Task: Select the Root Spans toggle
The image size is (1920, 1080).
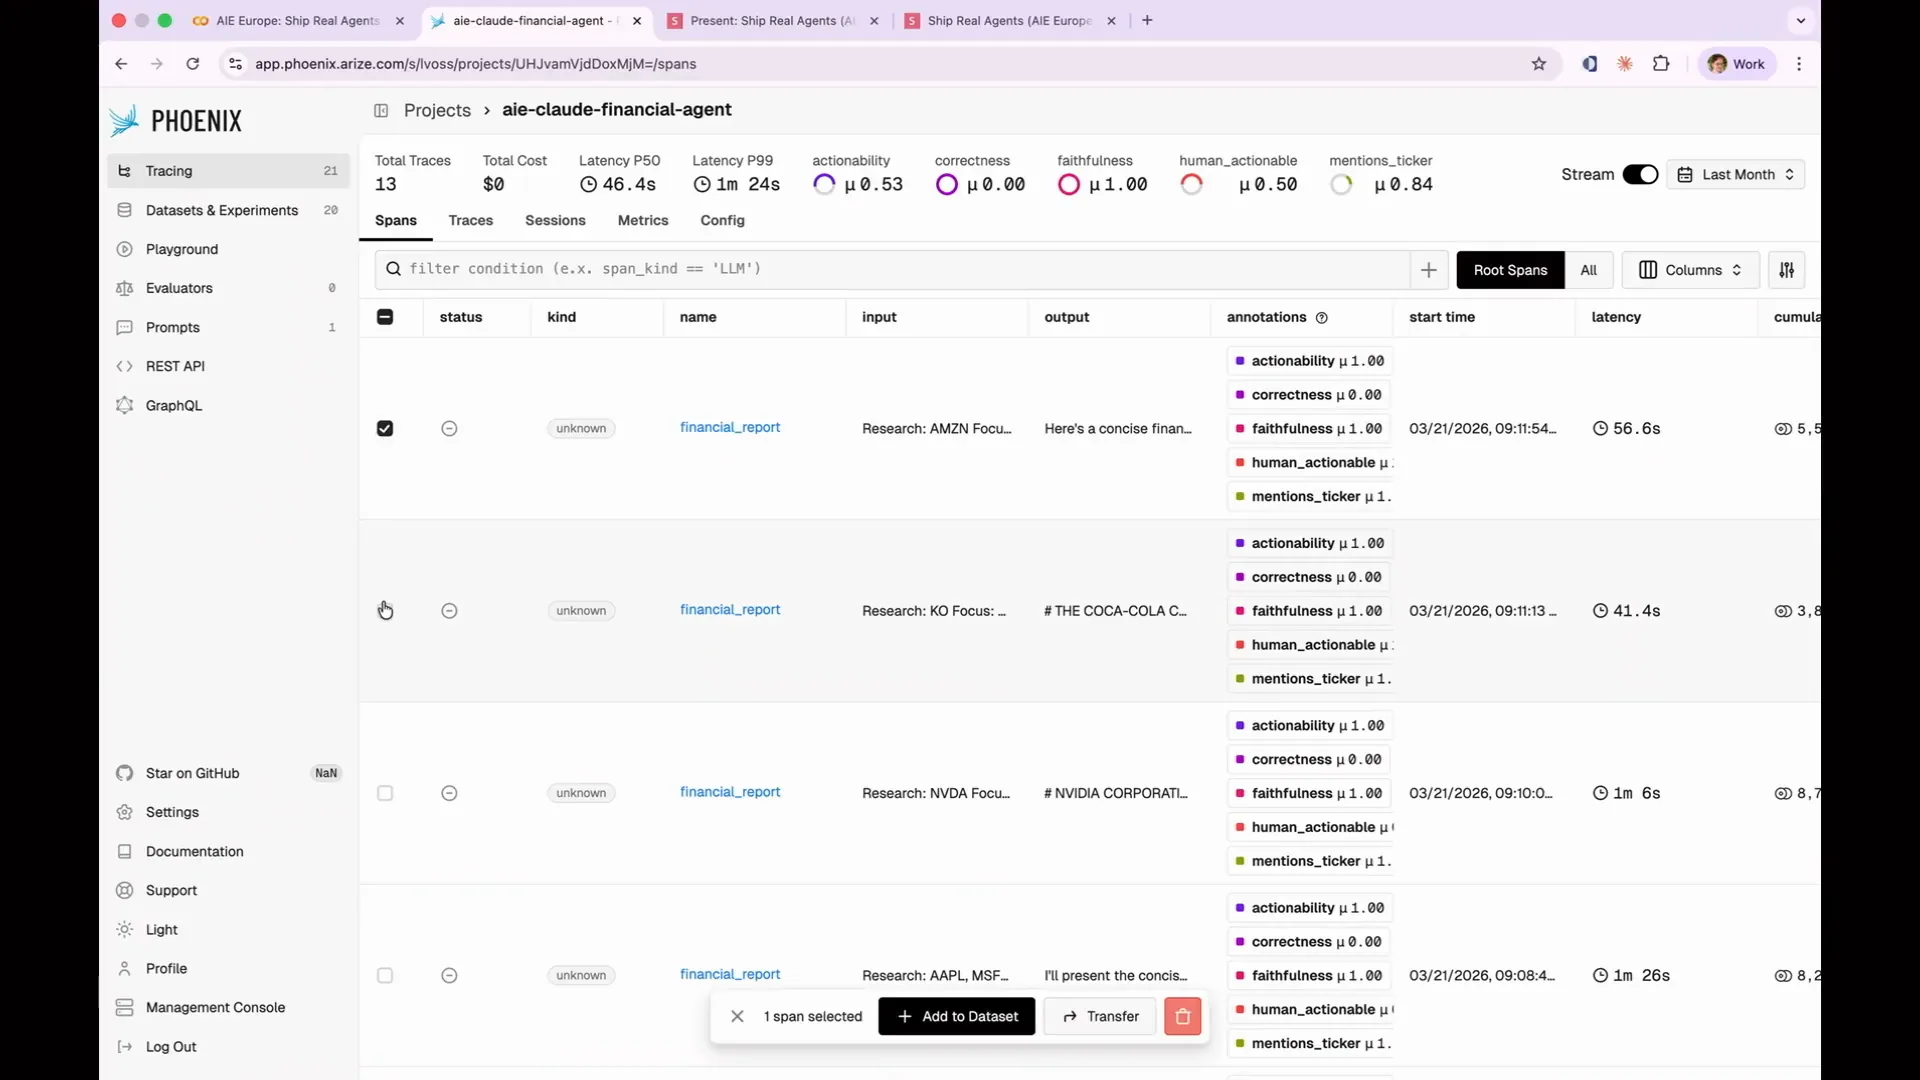Action: click(1510, 270)
